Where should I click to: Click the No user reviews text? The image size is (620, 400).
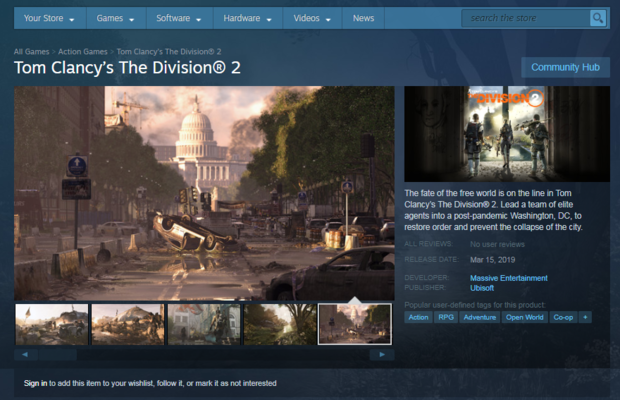click(497, 244)
